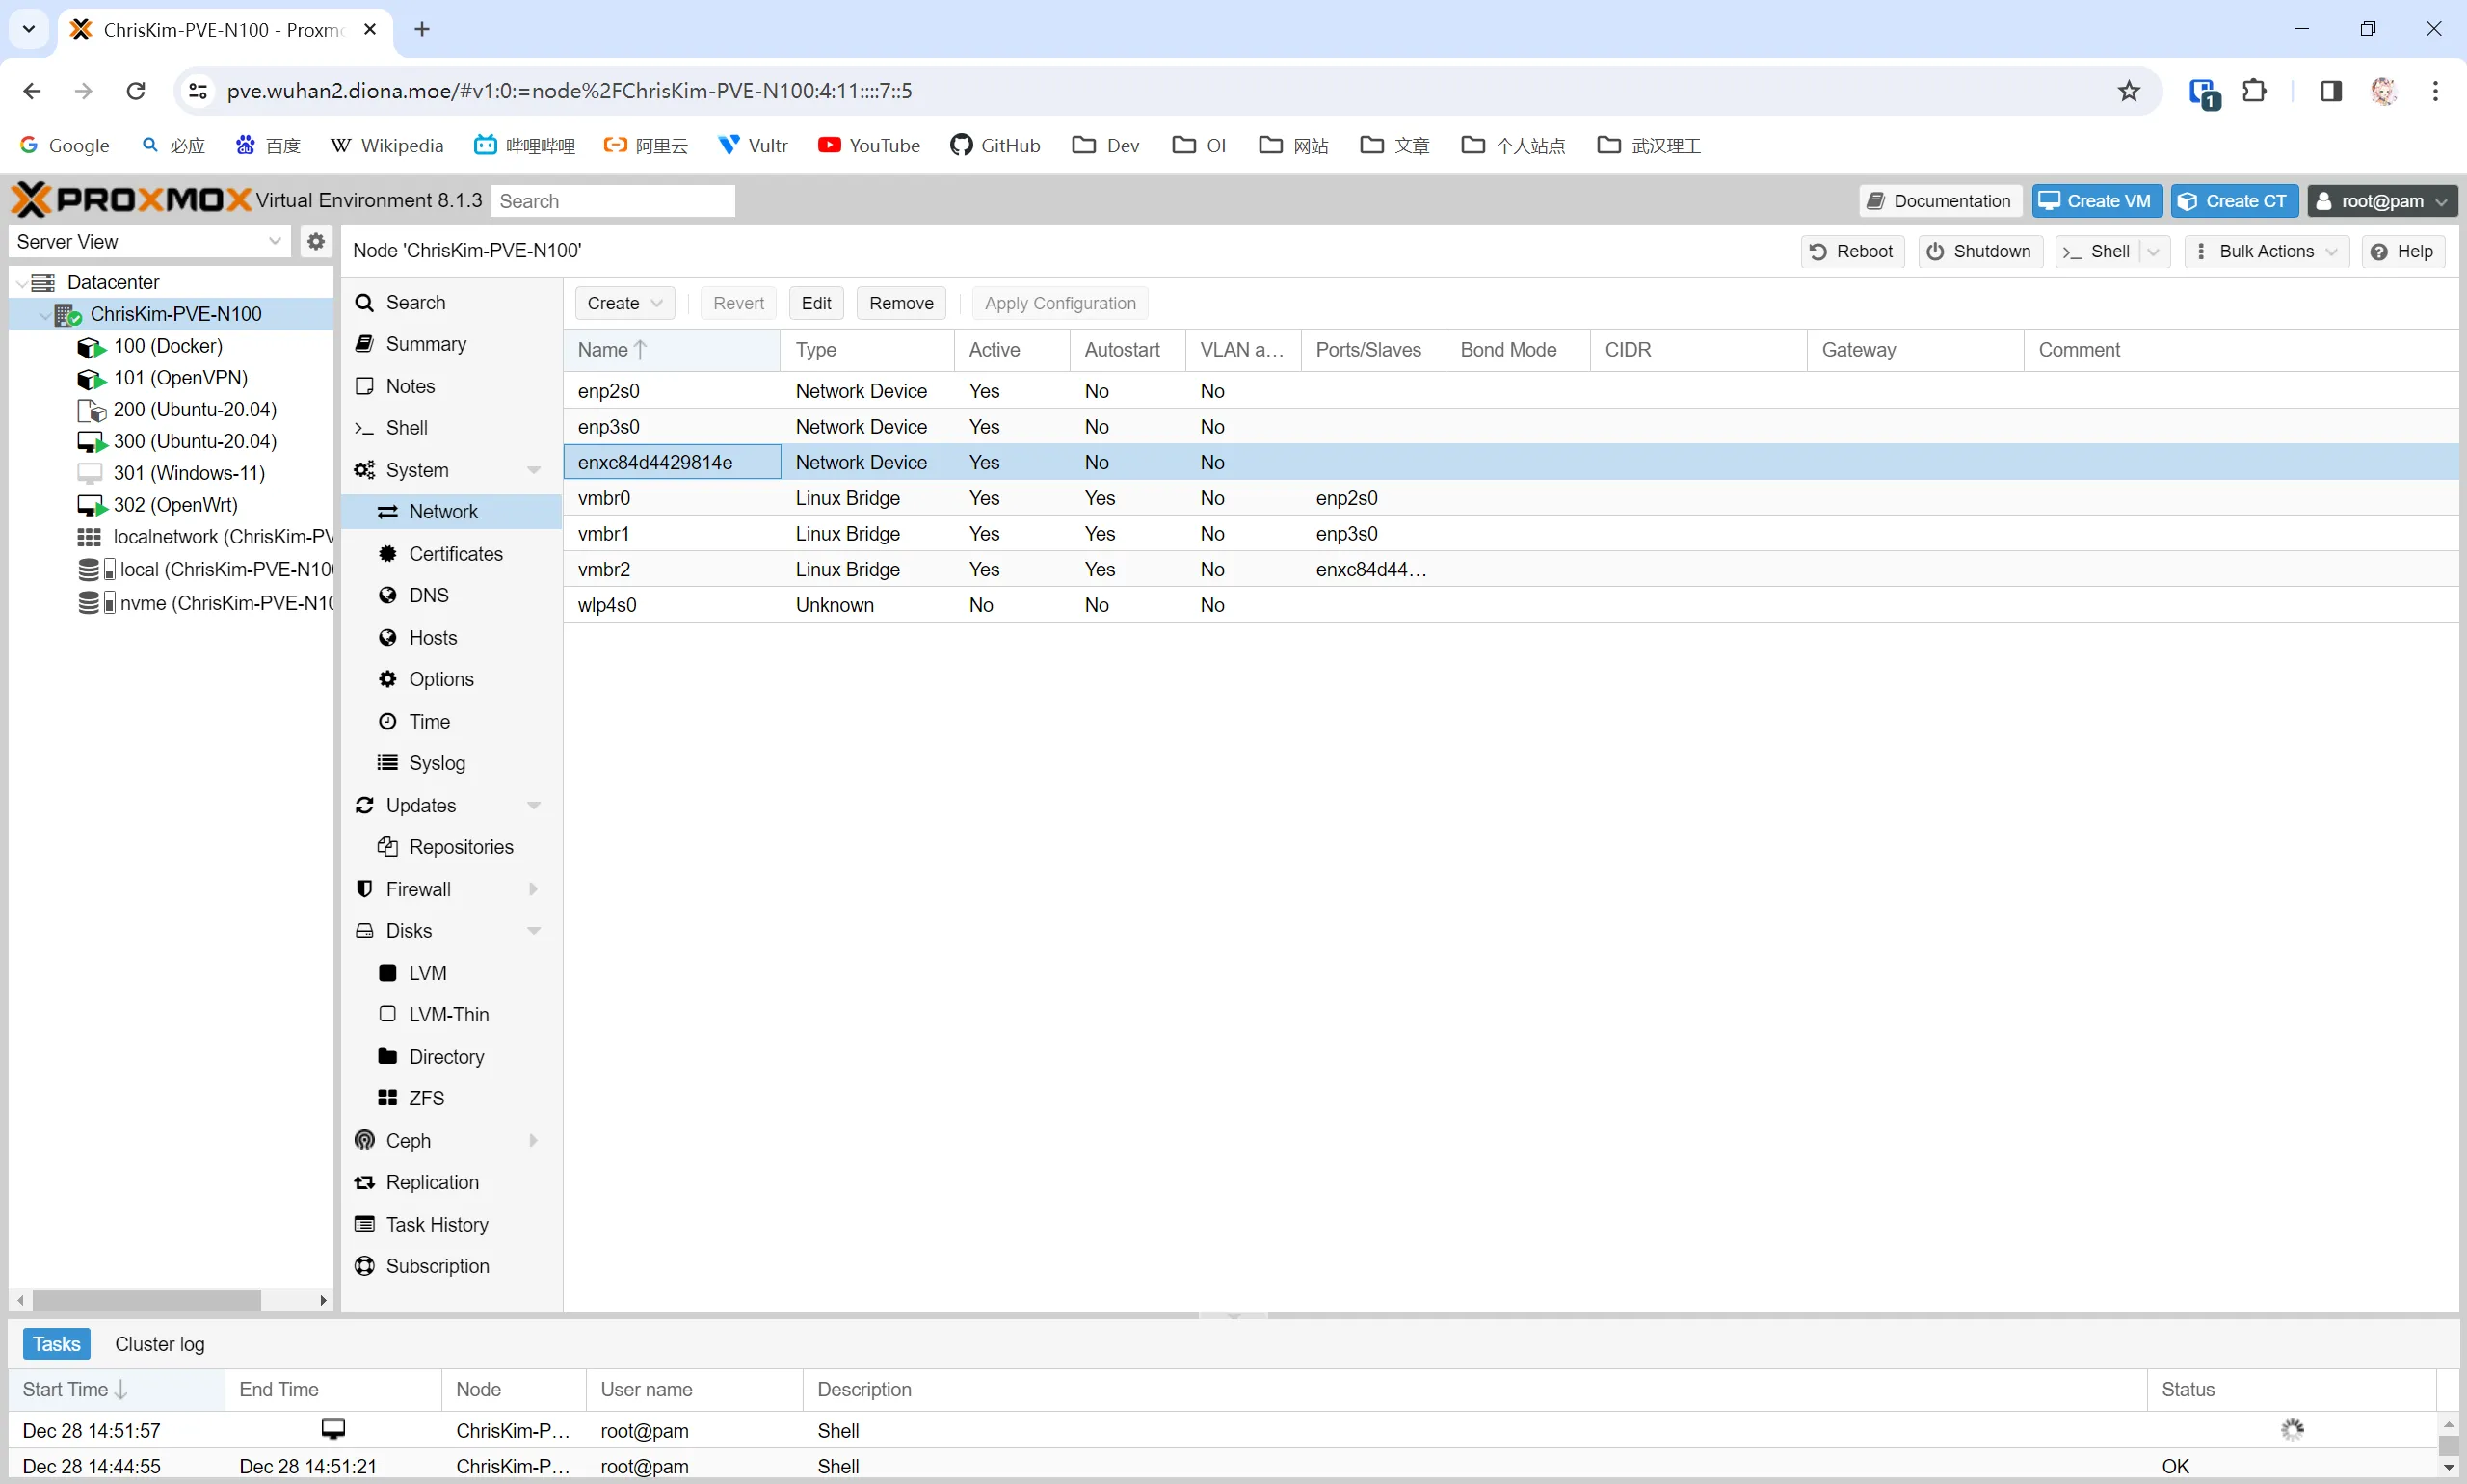Expand the Firewall menu section

click(x=533, y=889)
